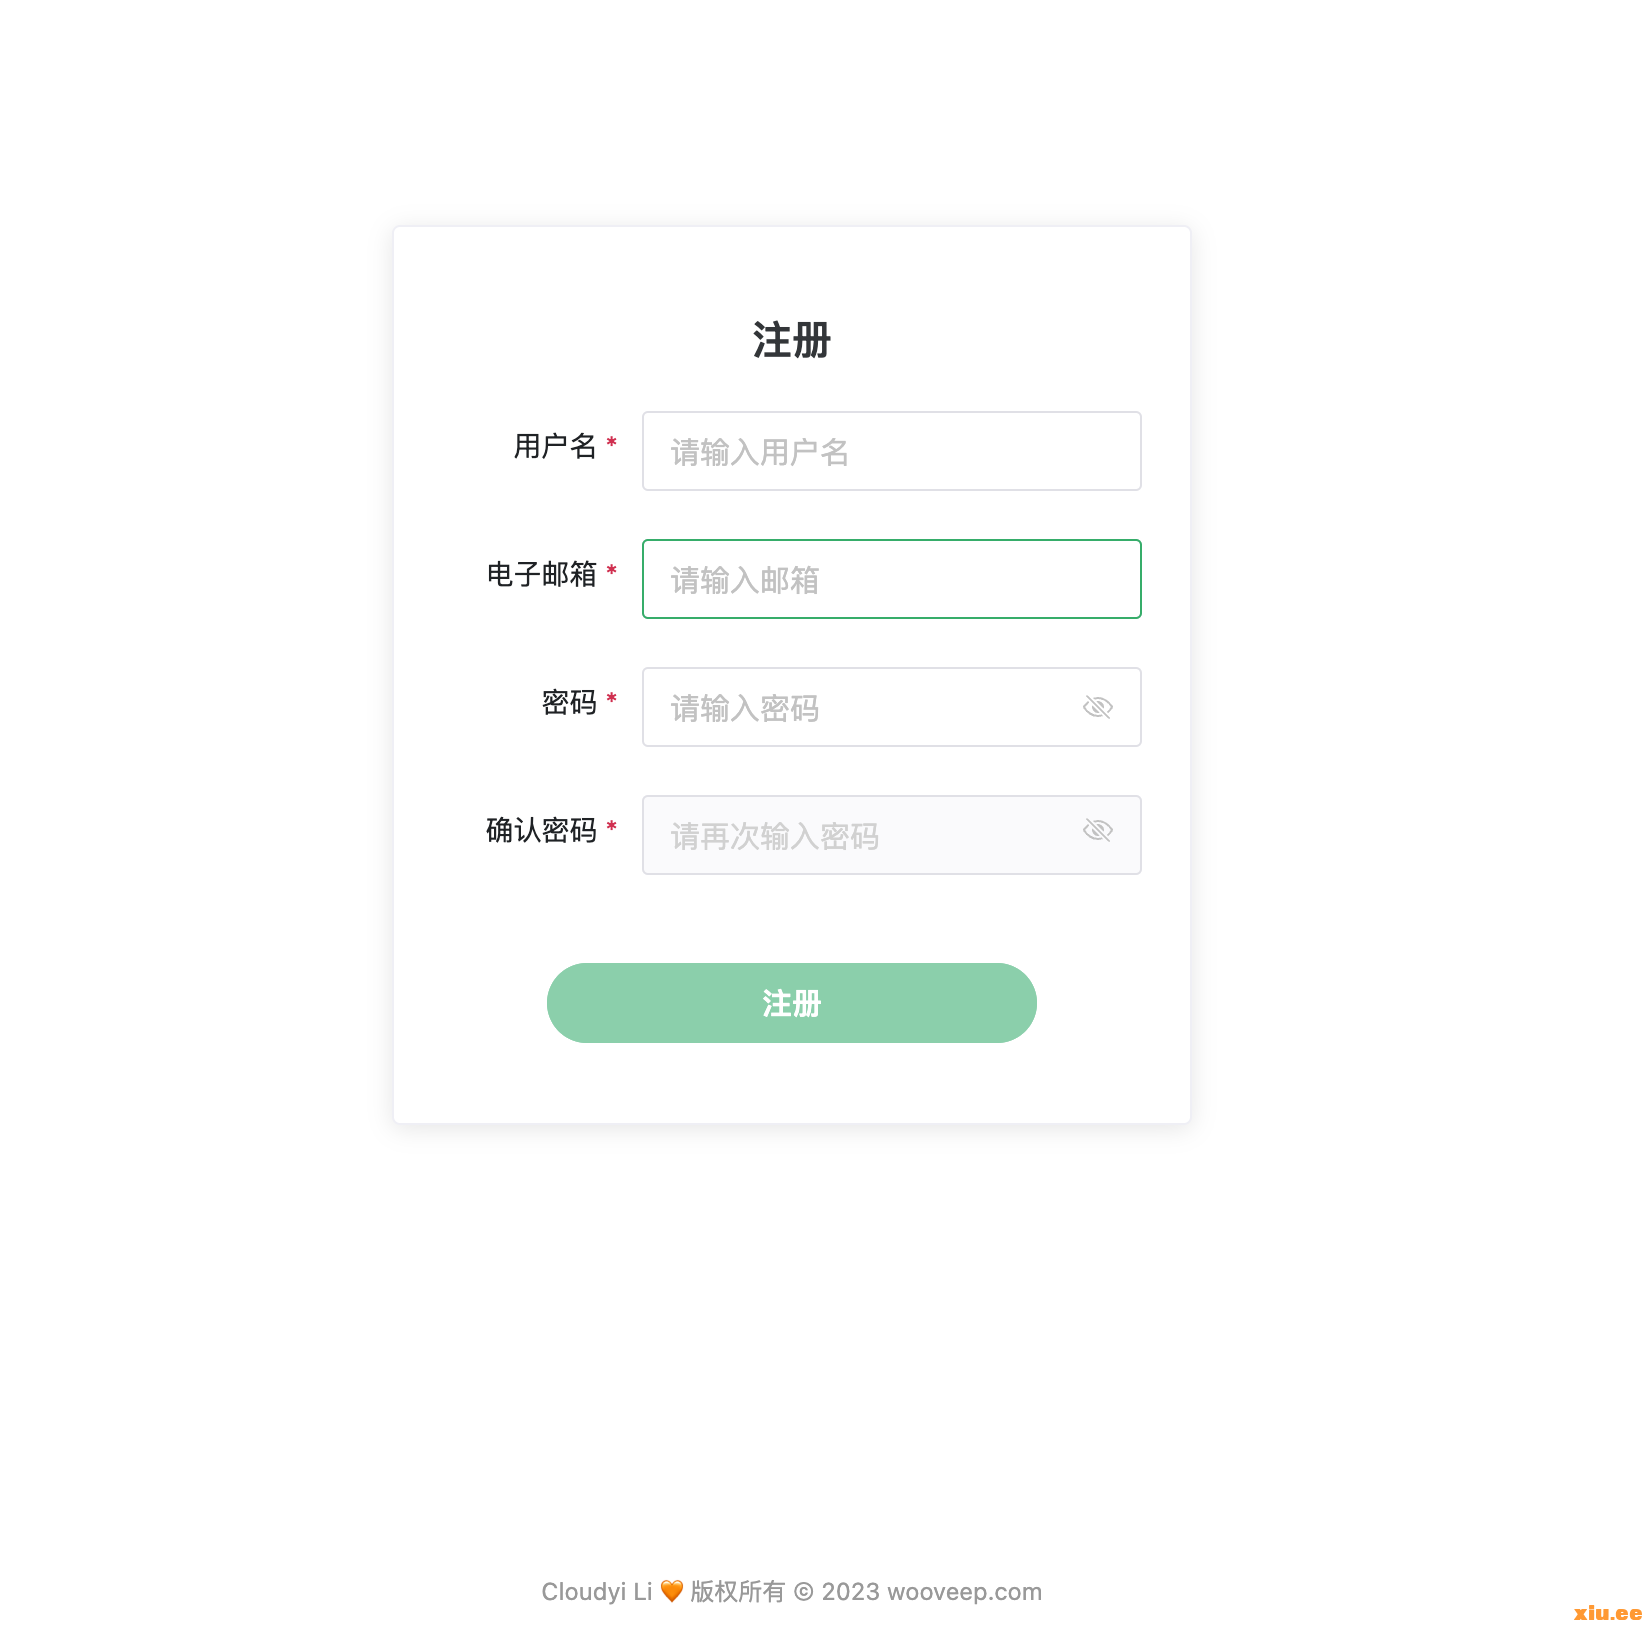Viewport: 1648px width, 1626px height.
Task: Click the 密码 label above 确认密码
Action: (x=568, y=702)
